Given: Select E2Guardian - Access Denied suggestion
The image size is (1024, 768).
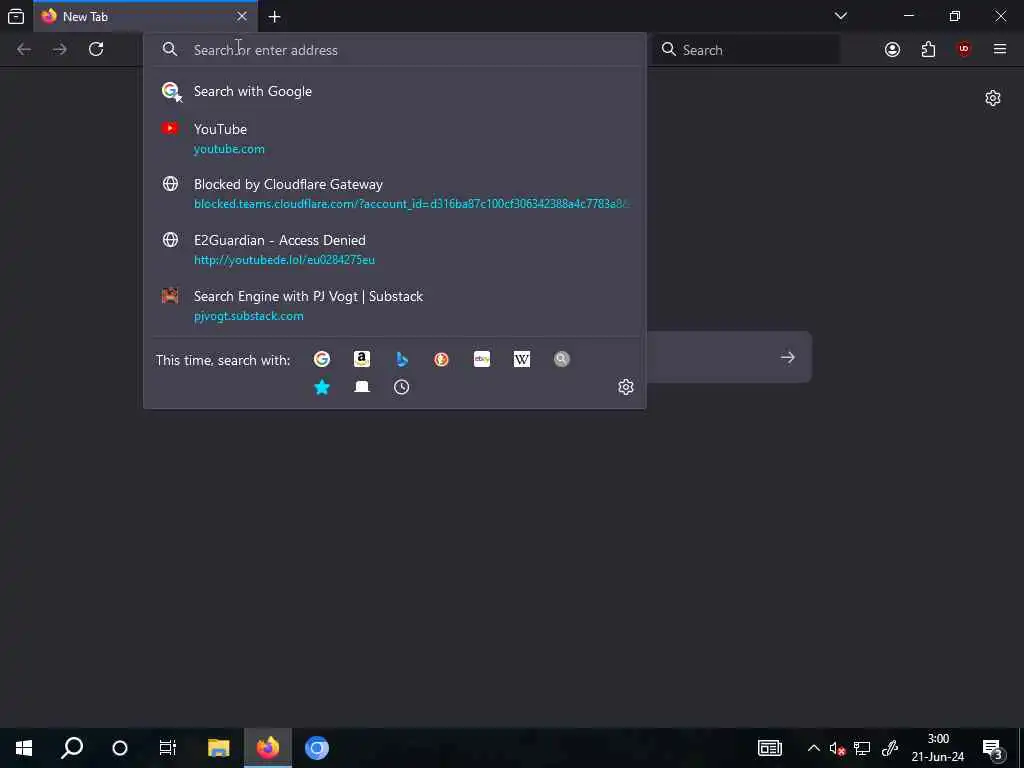Looking at the screenshot, I should (394, 249).
